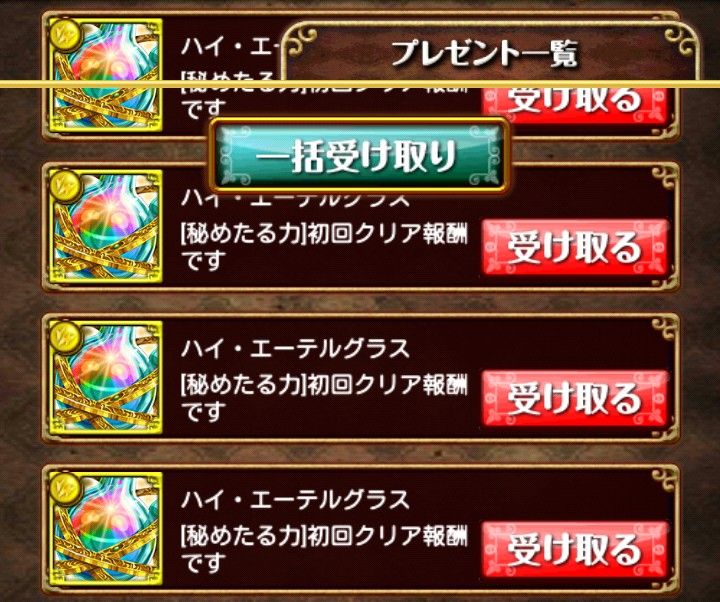Tap 受け取る on the second present
The height and width of the screenshot is (602, 720).
coord(575,247)
